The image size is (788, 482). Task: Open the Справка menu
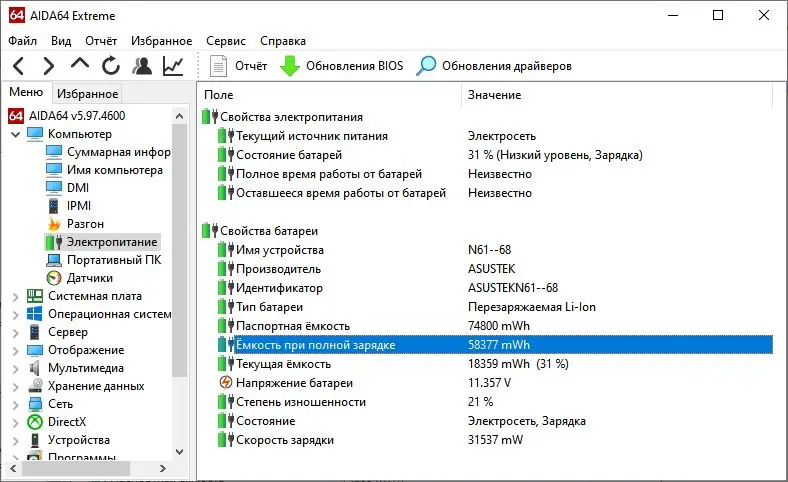(x=283, y=41)
